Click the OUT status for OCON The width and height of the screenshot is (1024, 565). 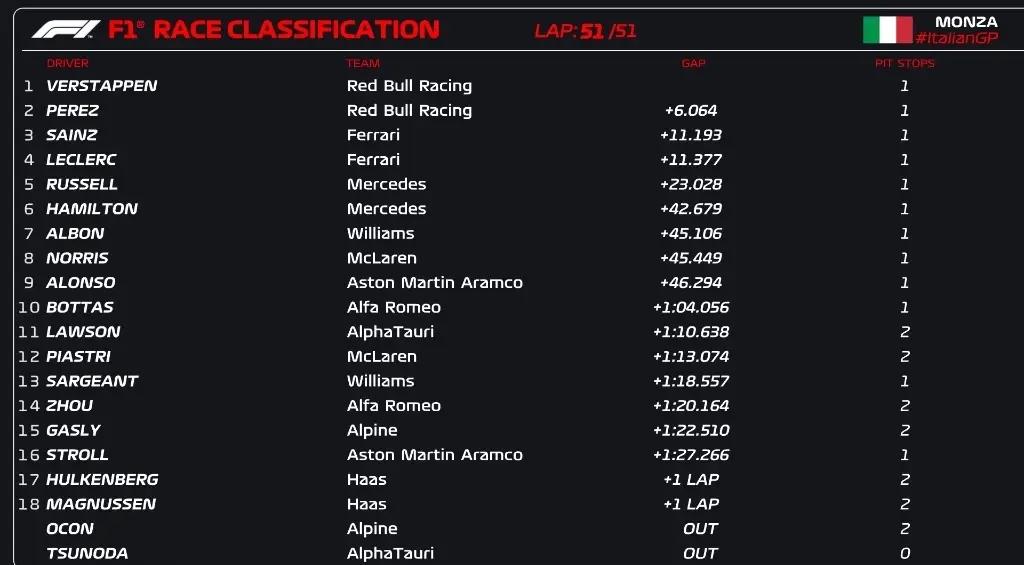point(700,529)
